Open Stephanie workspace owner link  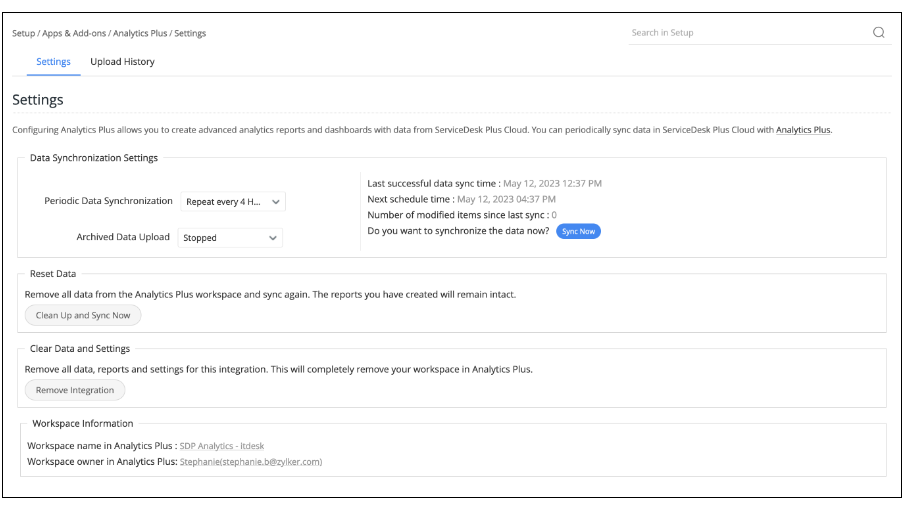(251, 462)
